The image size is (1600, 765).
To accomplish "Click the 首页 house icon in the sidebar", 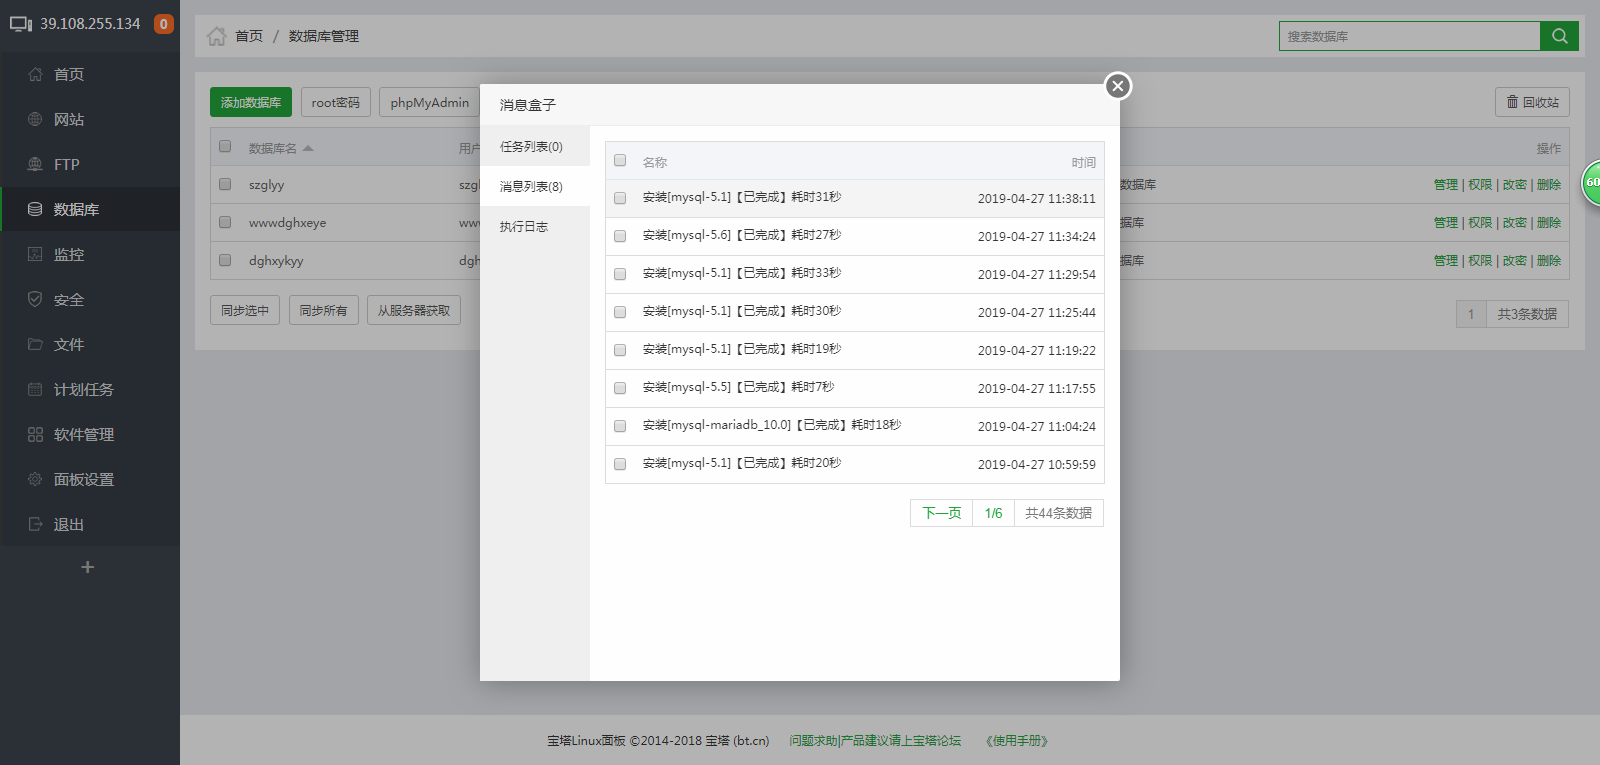I will (x=35, y=74).
